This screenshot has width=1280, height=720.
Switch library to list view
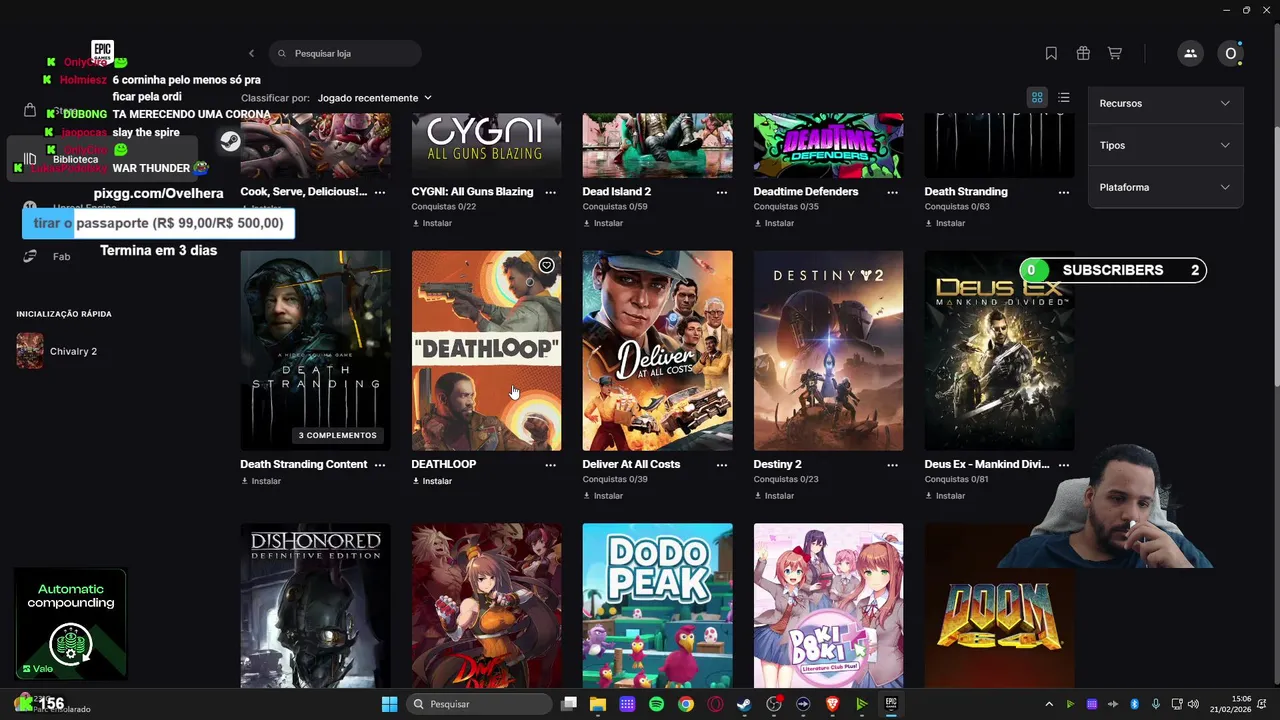(1064, 97)
